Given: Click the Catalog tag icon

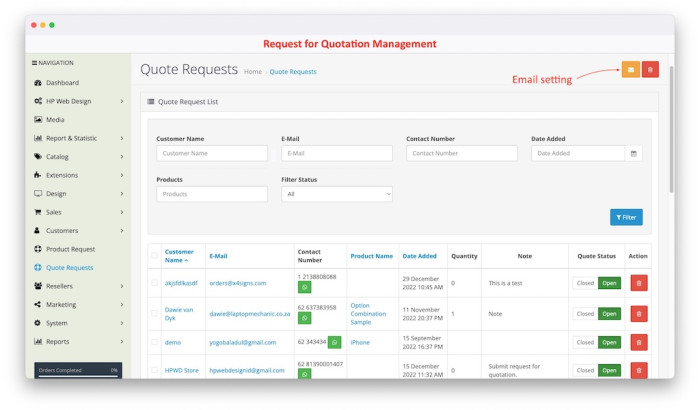Looking at the screenshot, I should tap(38, 156).
